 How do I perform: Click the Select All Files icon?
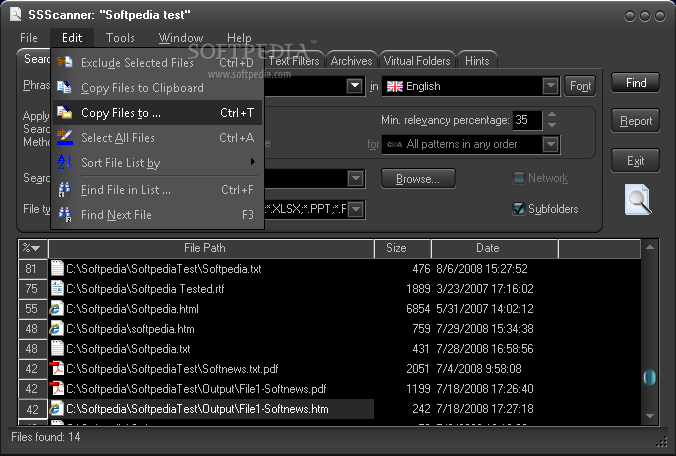click(65, 137)
